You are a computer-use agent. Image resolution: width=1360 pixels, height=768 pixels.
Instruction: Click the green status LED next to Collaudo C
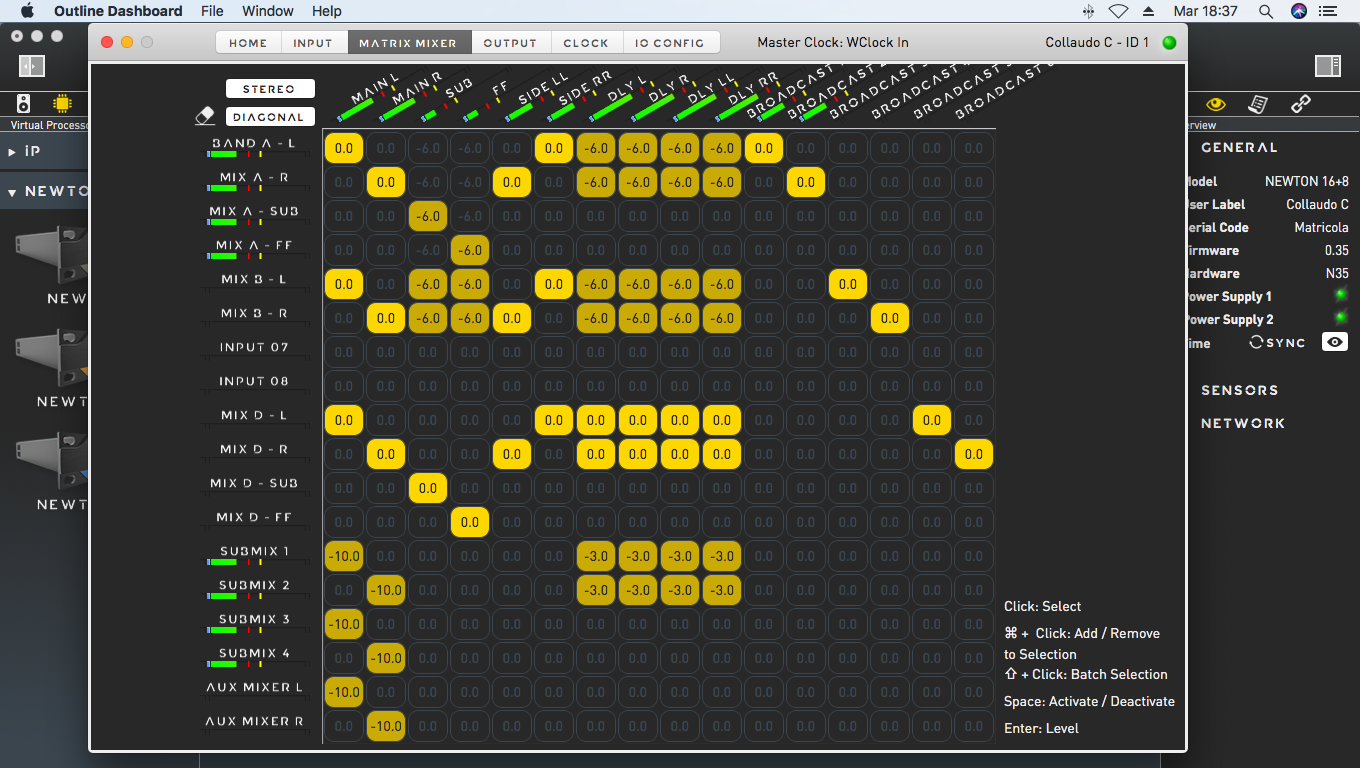click(x=1169, y=43)
